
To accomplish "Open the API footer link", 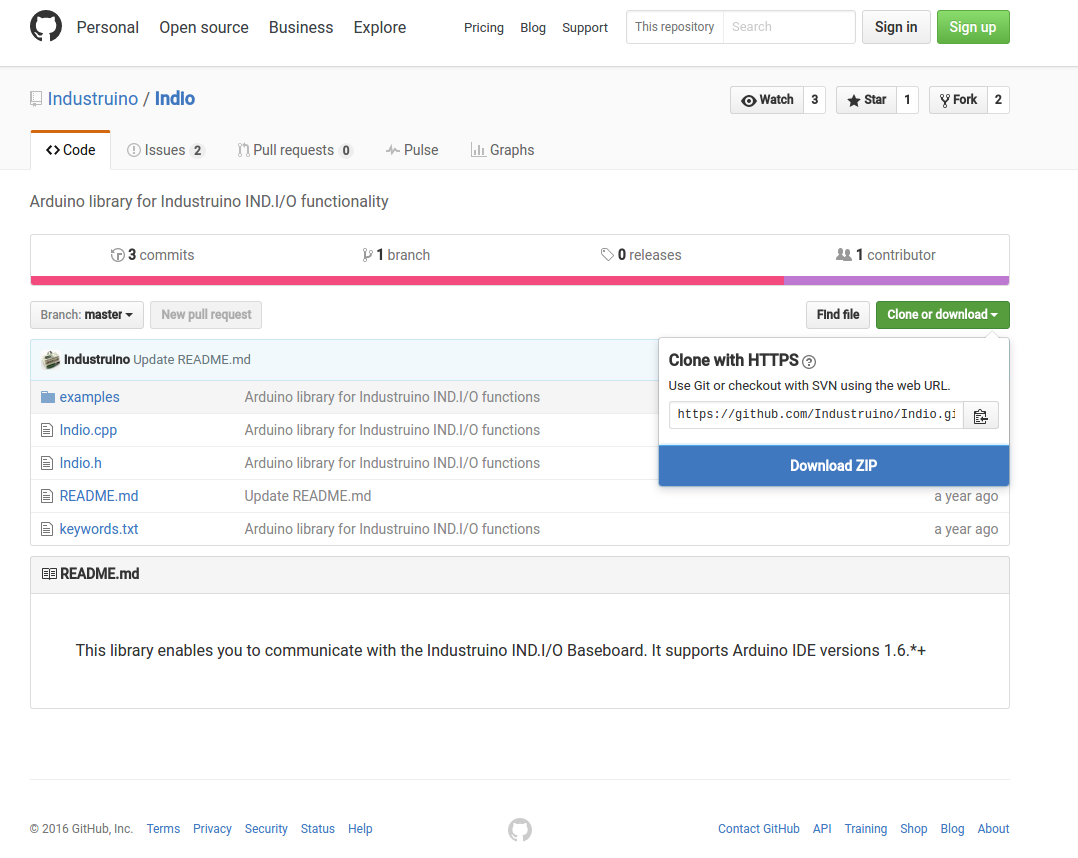I will pos(822,829).
